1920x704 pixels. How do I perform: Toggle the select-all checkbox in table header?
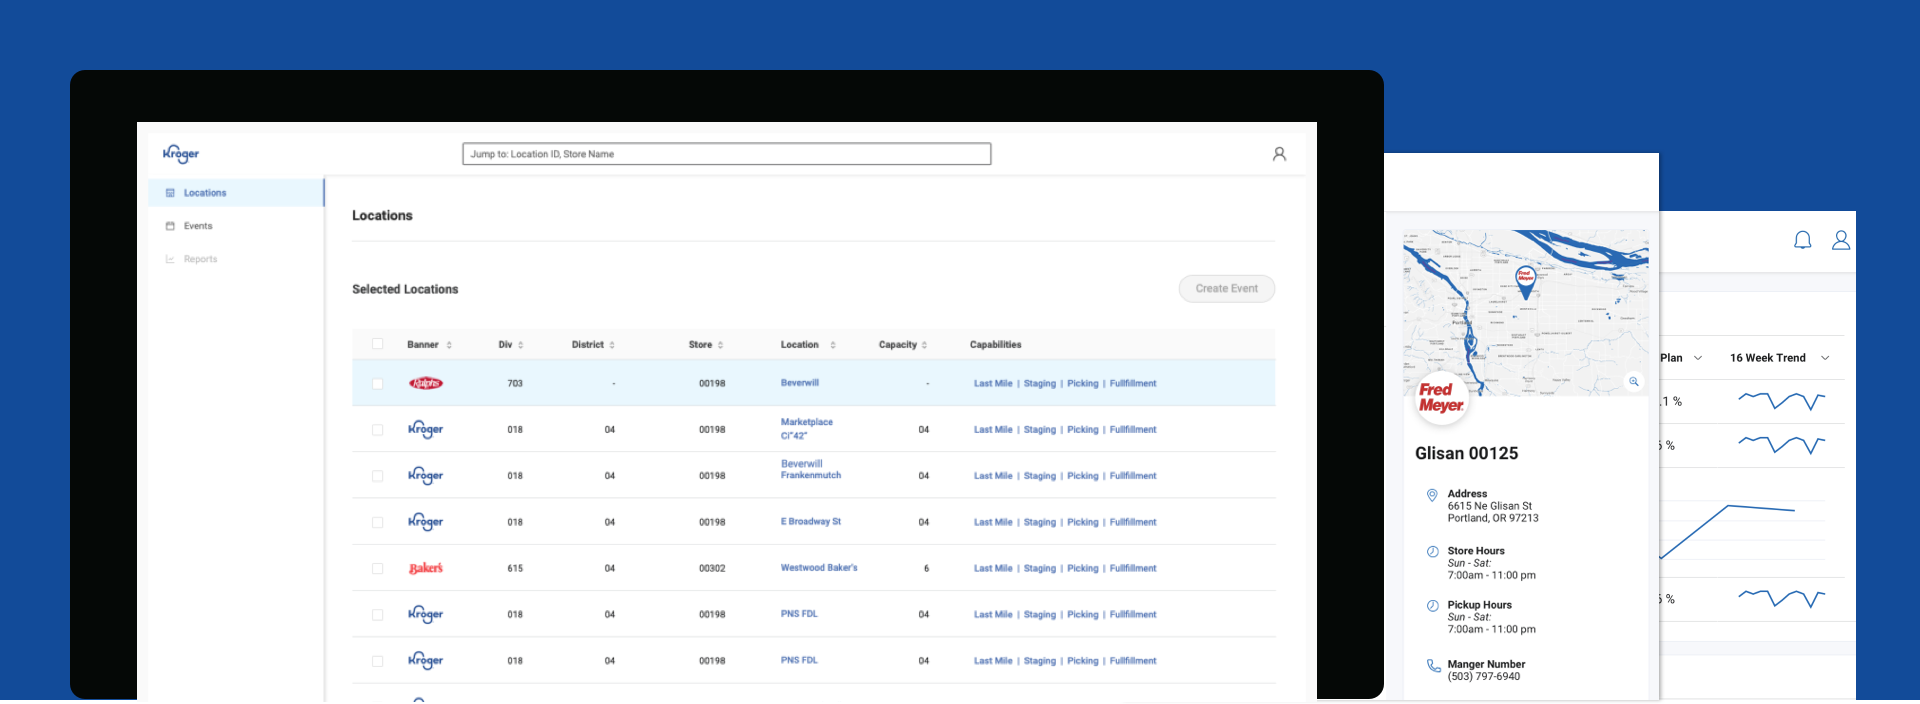tap(378, 344)
